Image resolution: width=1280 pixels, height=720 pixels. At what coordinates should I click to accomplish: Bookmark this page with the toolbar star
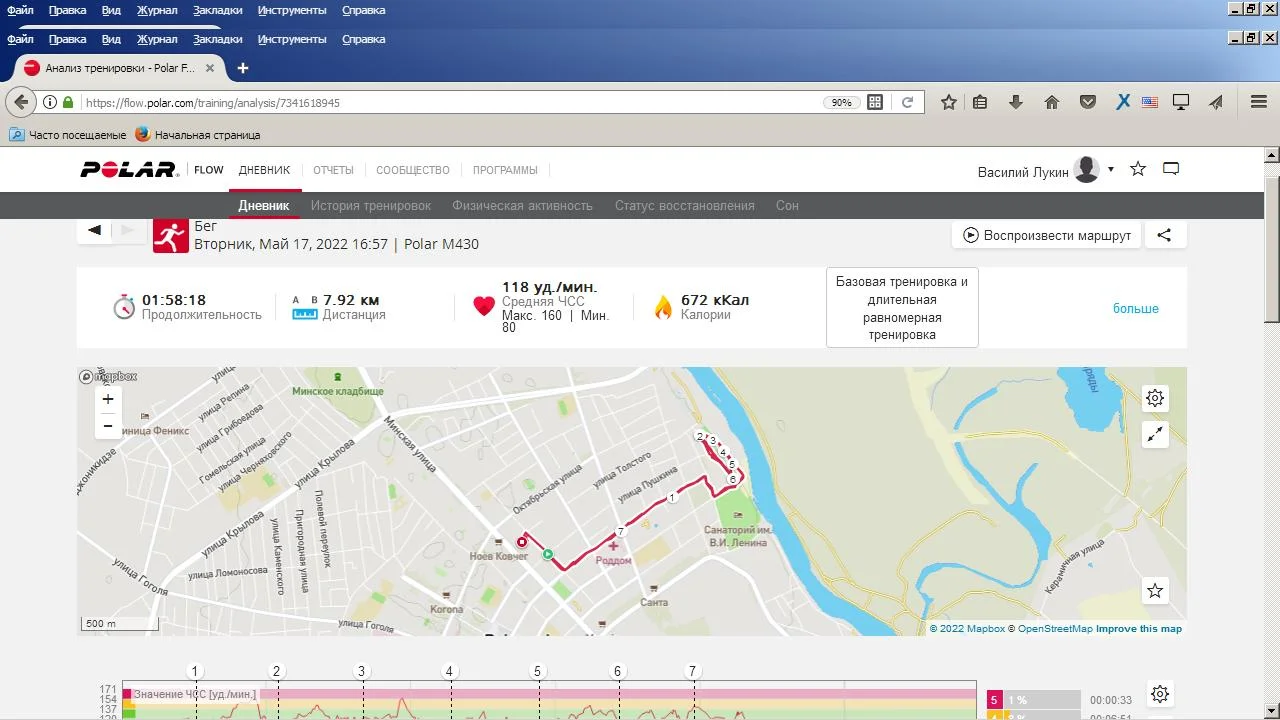[949, 102]
